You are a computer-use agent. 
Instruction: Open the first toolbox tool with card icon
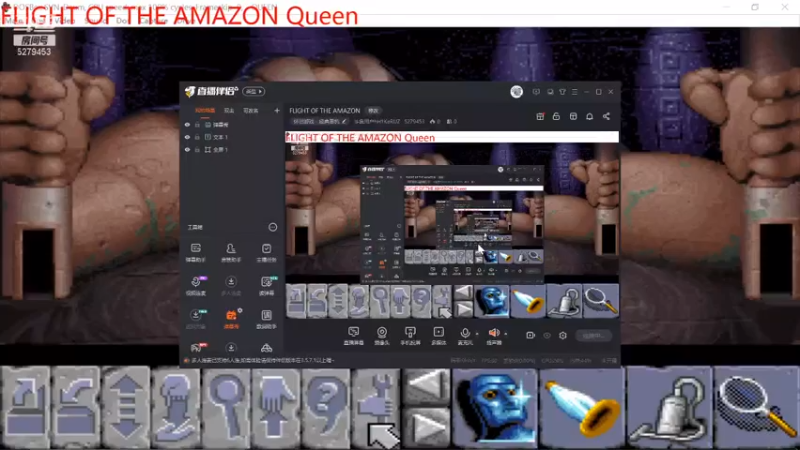coord(196,252)
